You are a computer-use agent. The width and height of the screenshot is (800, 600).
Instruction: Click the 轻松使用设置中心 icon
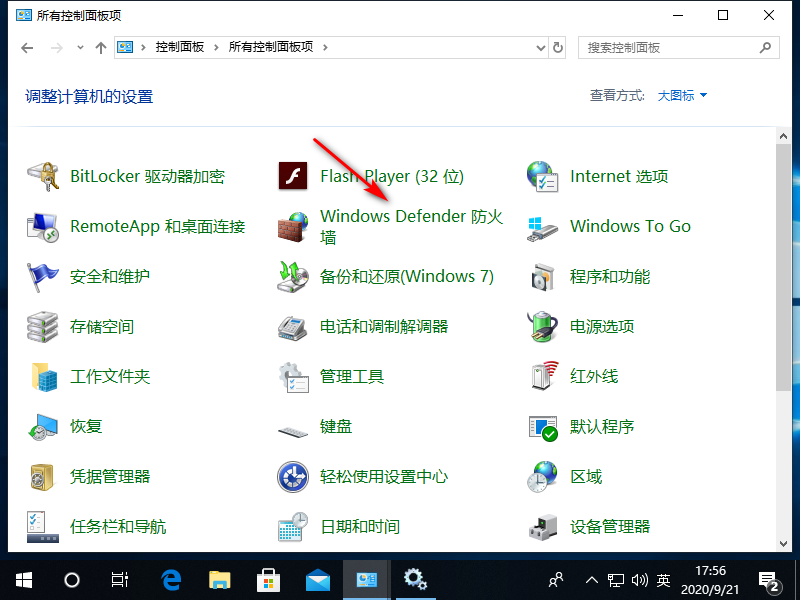(291, 477)
